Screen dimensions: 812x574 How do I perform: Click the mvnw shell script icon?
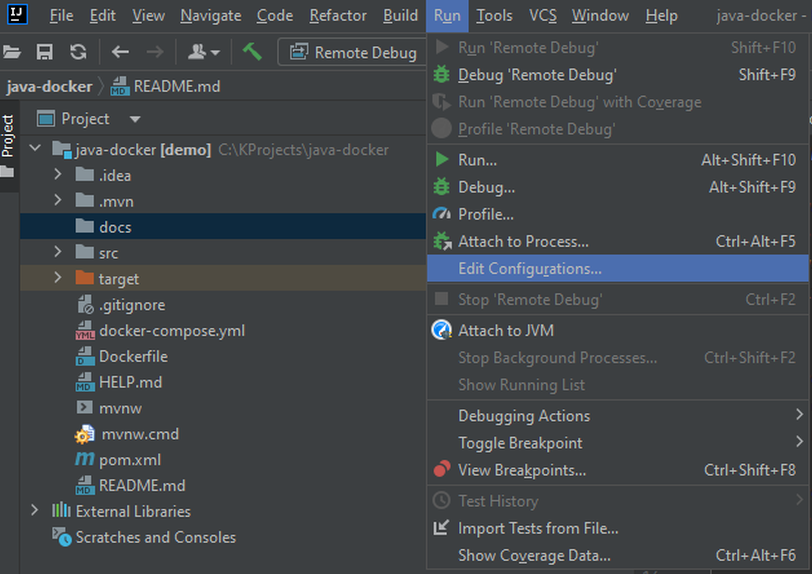[84, 408]
